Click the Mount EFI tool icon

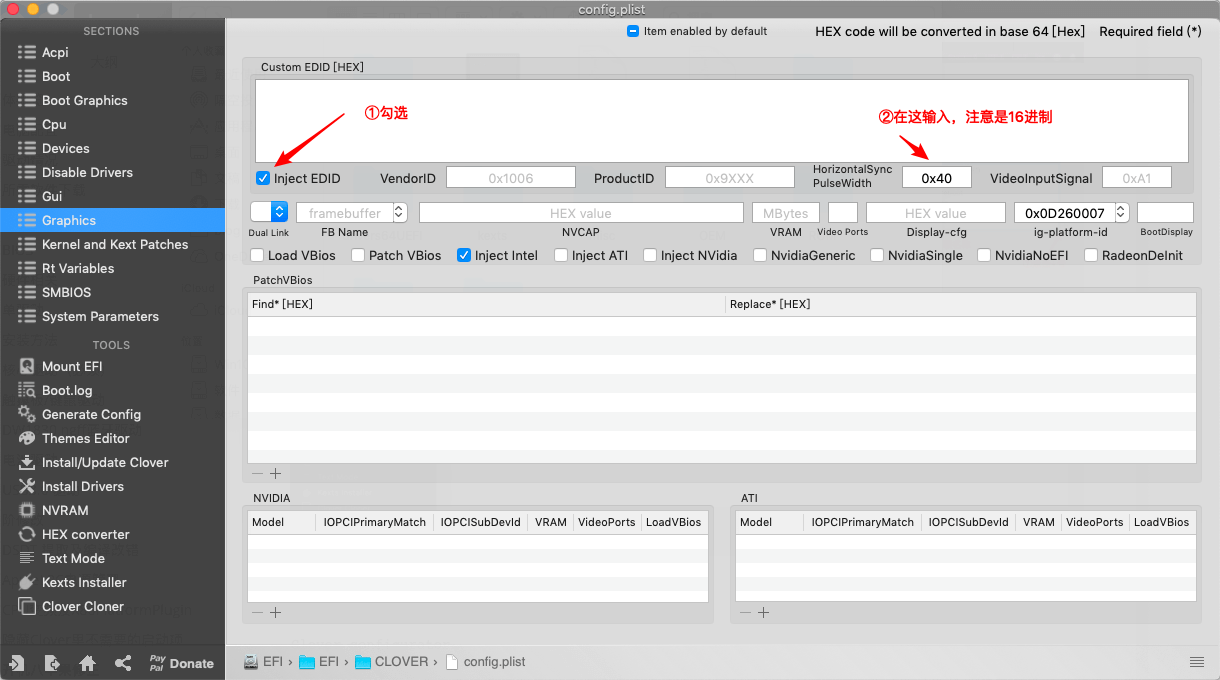27,366
